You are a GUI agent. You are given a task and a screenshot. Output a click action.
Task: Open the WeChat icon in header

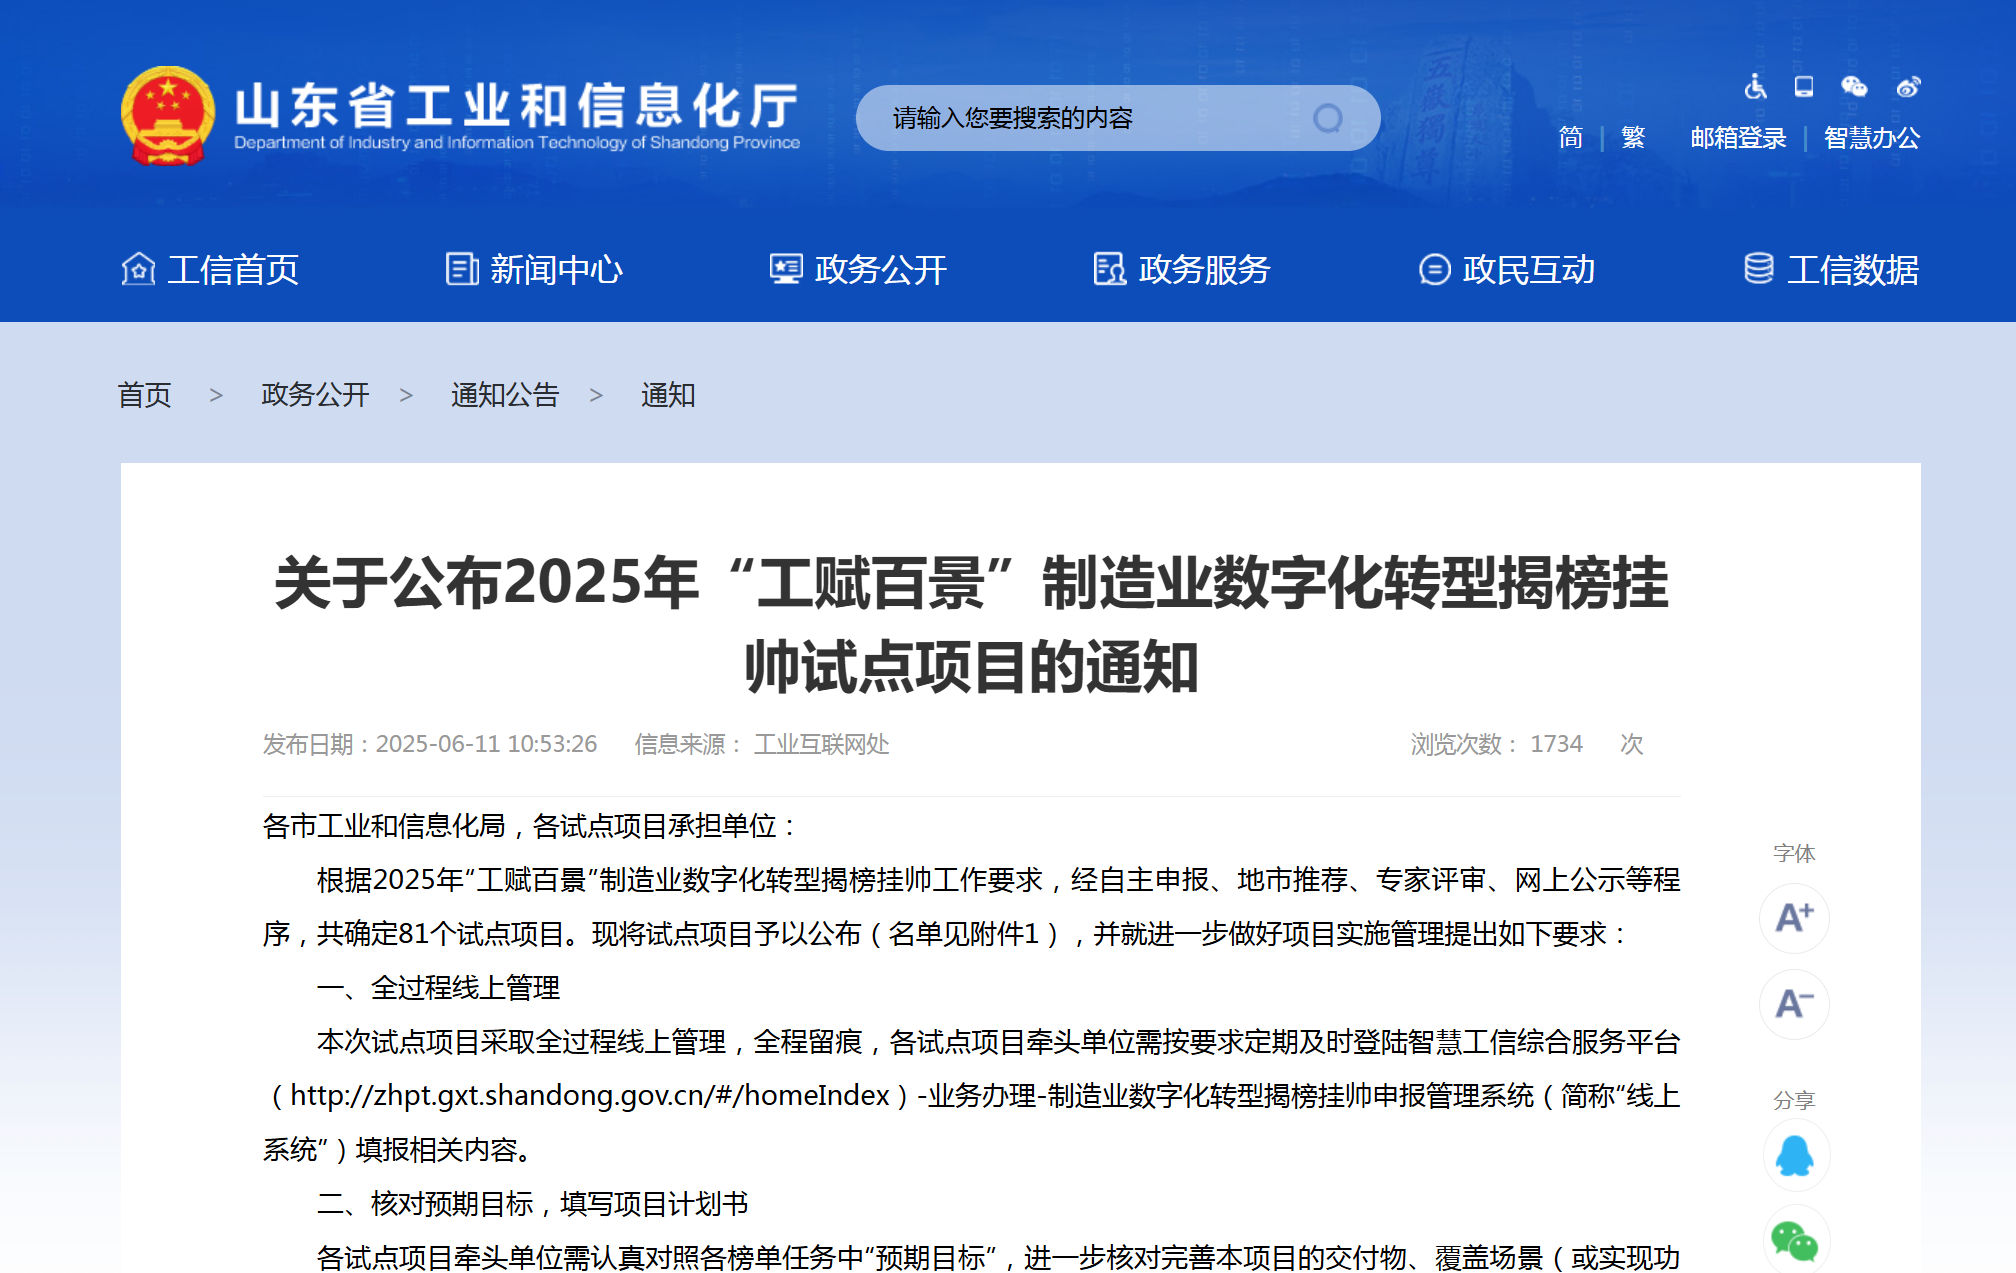coord(1854,87)
